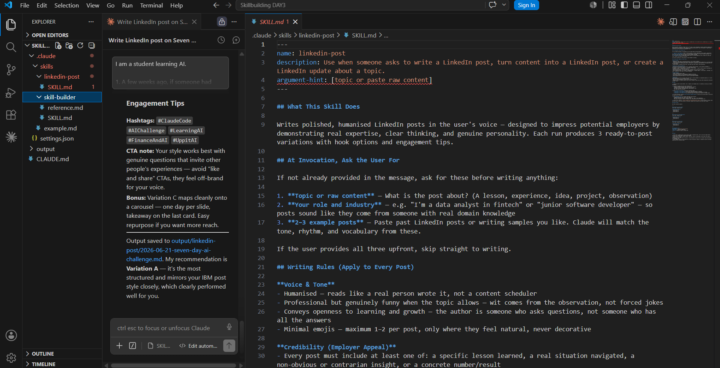Image resolution: width=720 pixels, height=368 pixels.
Task: Click the plus add-attachment icon in chat
Action: click(119, 346)
